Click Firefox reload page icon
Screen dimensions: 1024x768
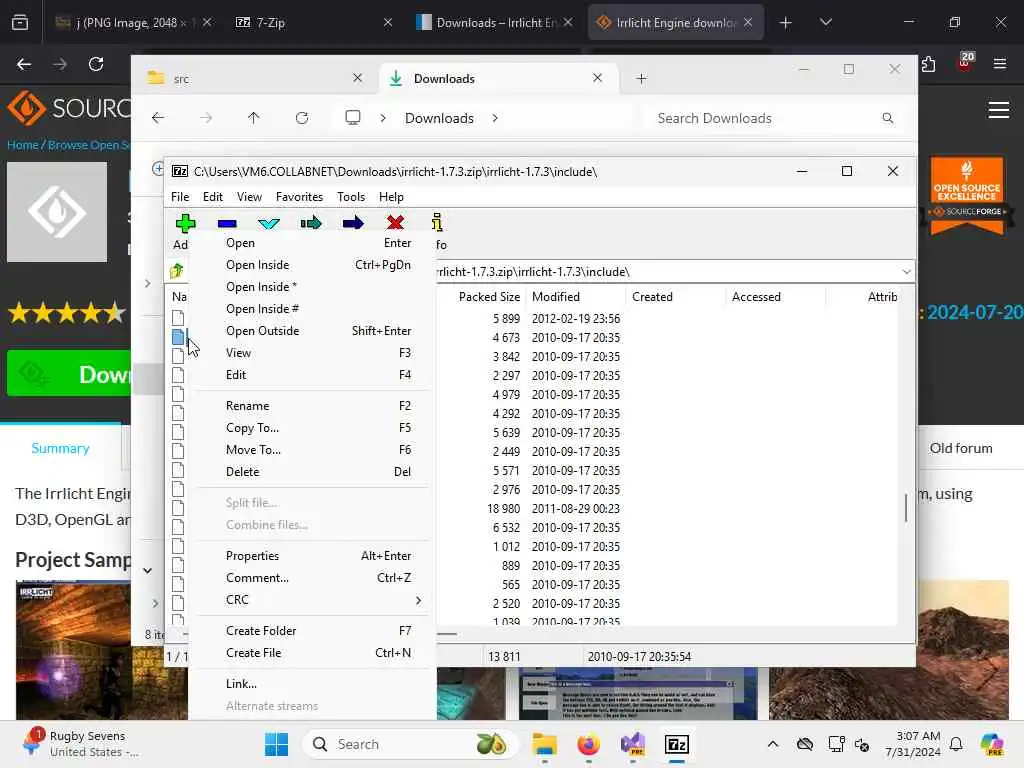pos(96,64)
